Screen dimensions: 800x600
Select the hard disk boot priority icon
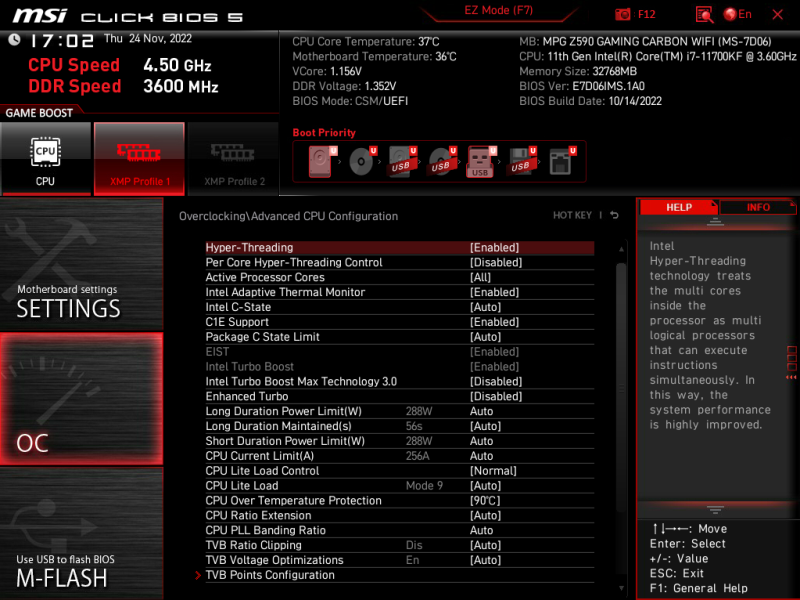(x=321, y=161)
